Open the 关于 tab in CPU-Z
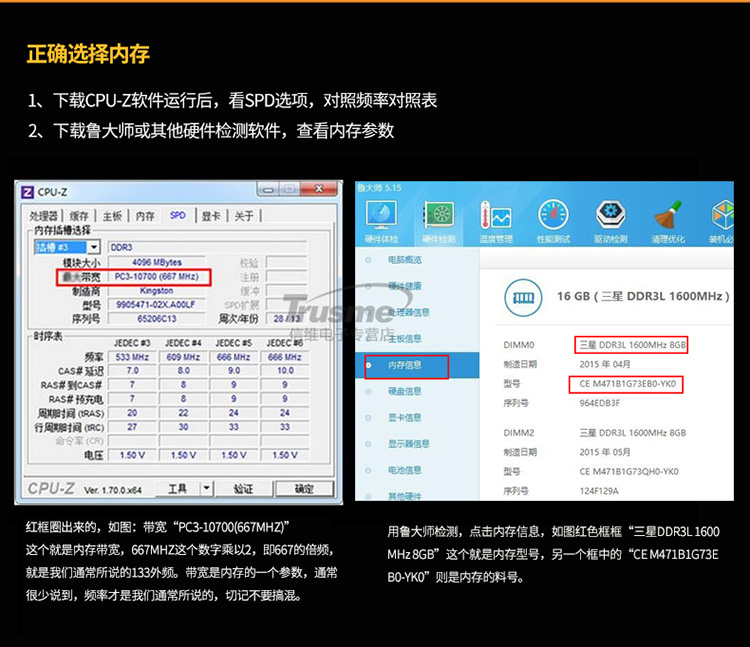The image size is (750, 647). (x=244, y=216)
